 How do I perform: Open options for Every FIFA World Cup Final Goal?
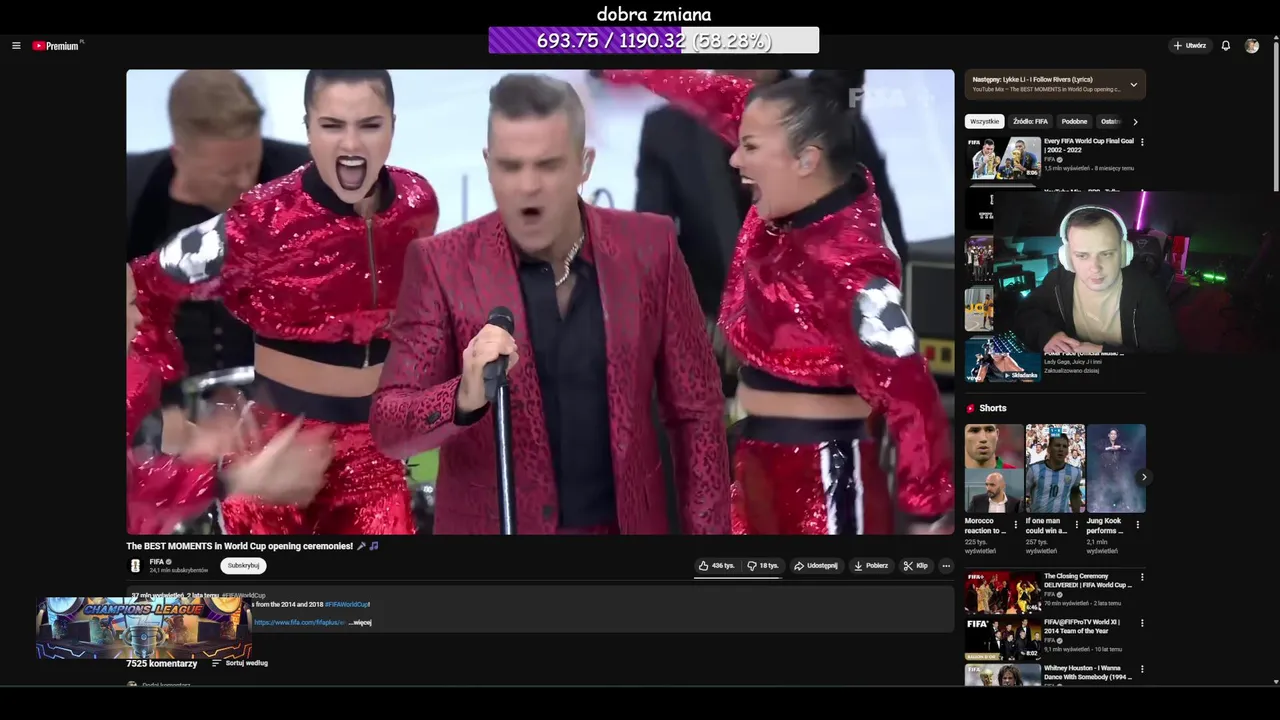click(1142, 142)
